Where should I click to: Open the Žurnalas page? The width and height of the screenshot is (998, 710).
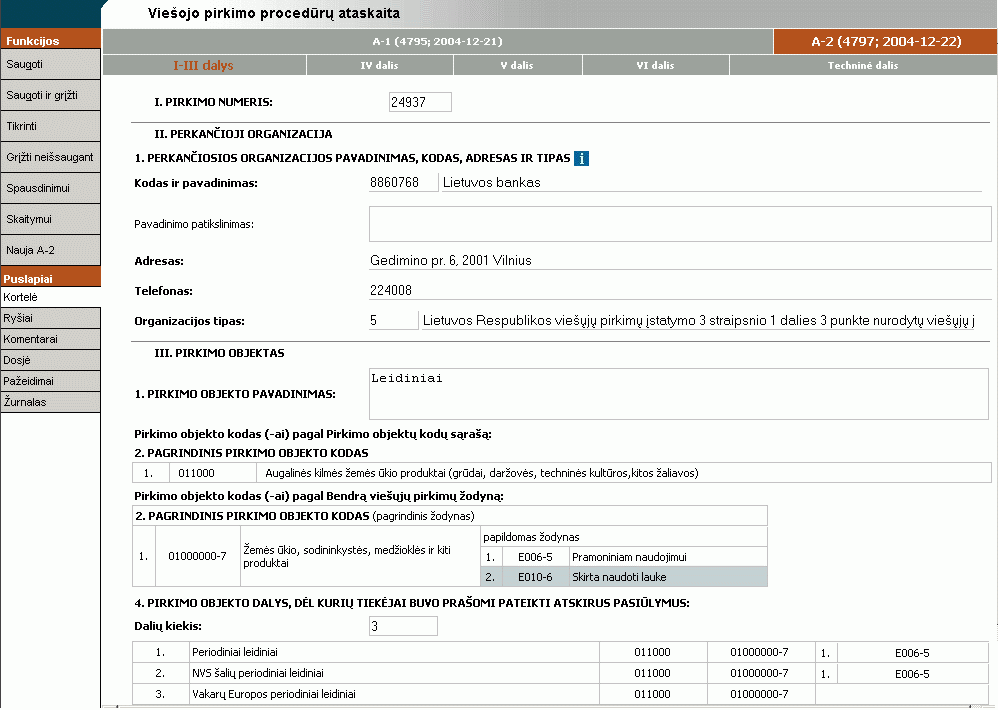pos(50,402)
